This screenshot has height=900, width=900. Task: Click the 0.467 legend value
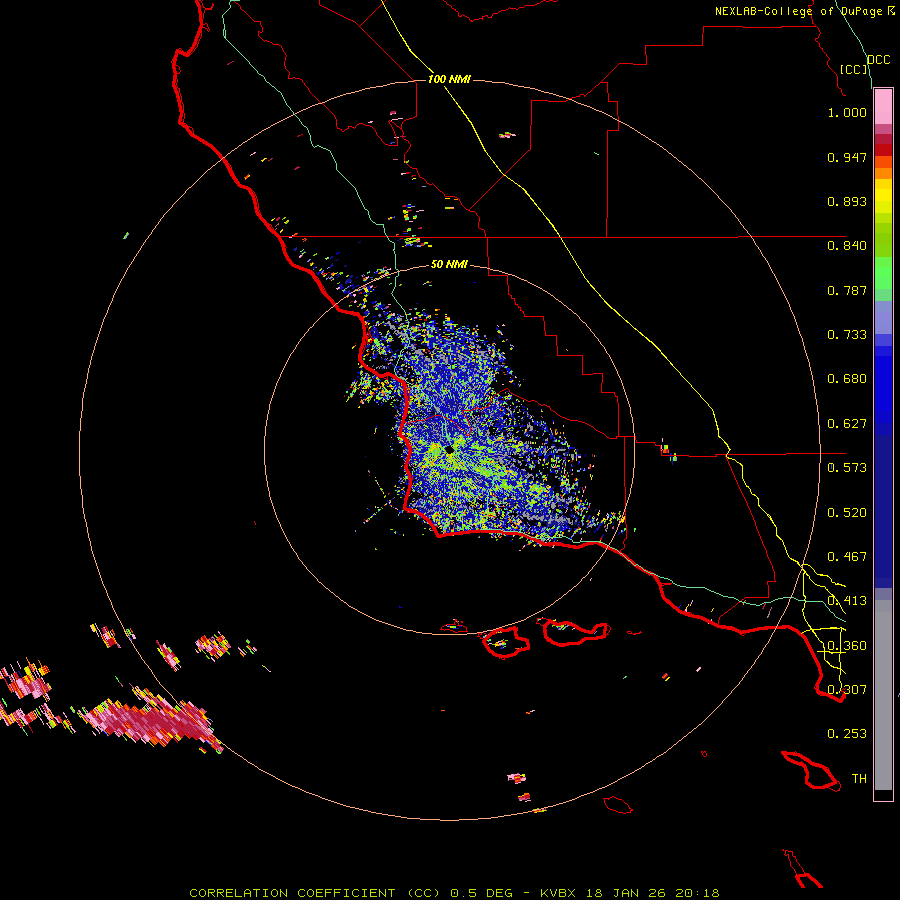(x=847, y=557)
